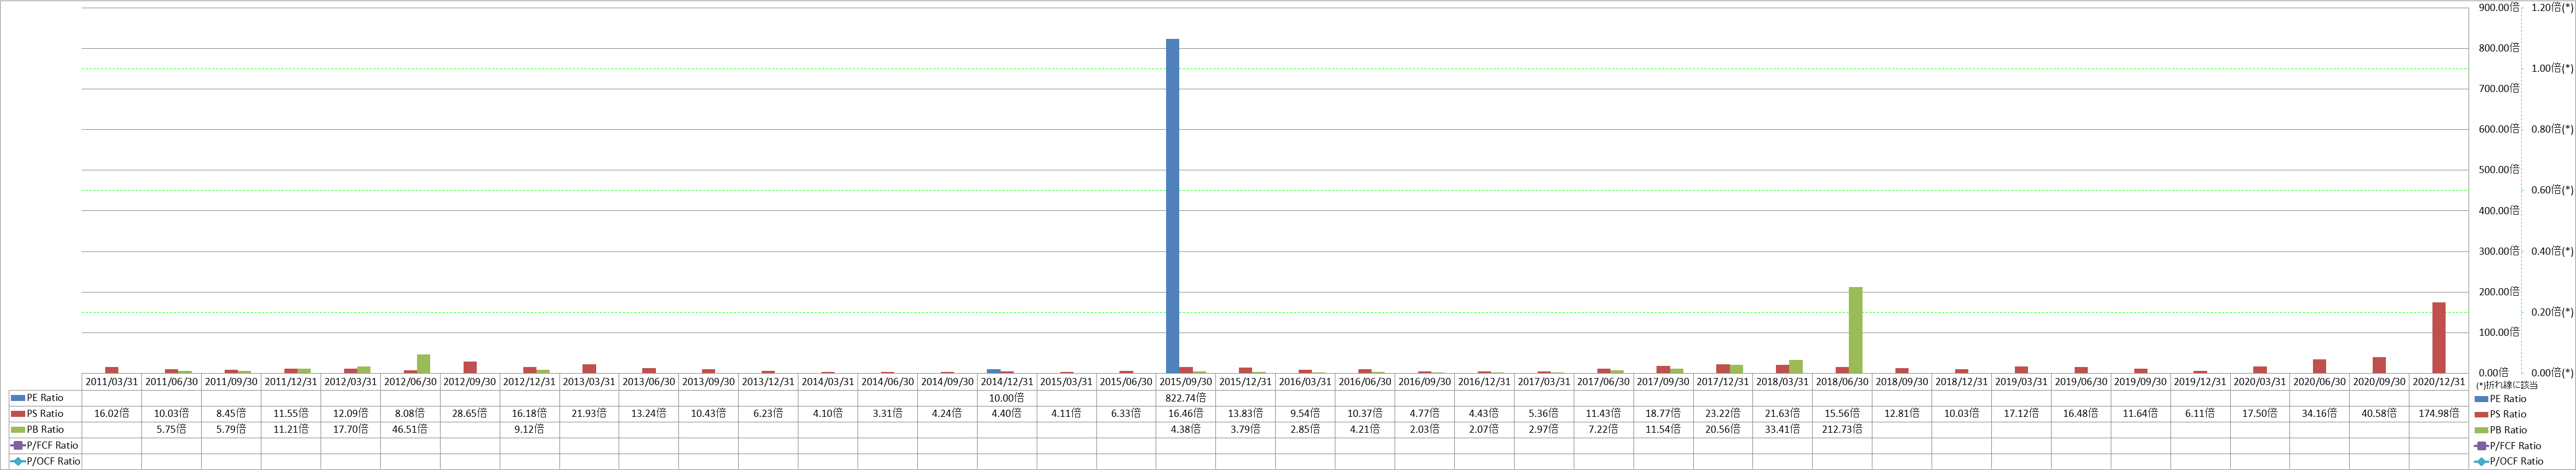Click the 2.03倍 PB Ratio cell

click(1425, 430)
